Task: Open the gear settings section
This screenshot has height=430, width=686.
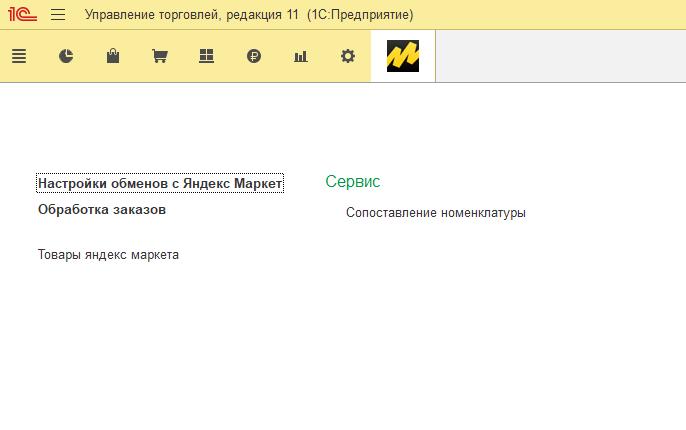Action: coord(348,56)
